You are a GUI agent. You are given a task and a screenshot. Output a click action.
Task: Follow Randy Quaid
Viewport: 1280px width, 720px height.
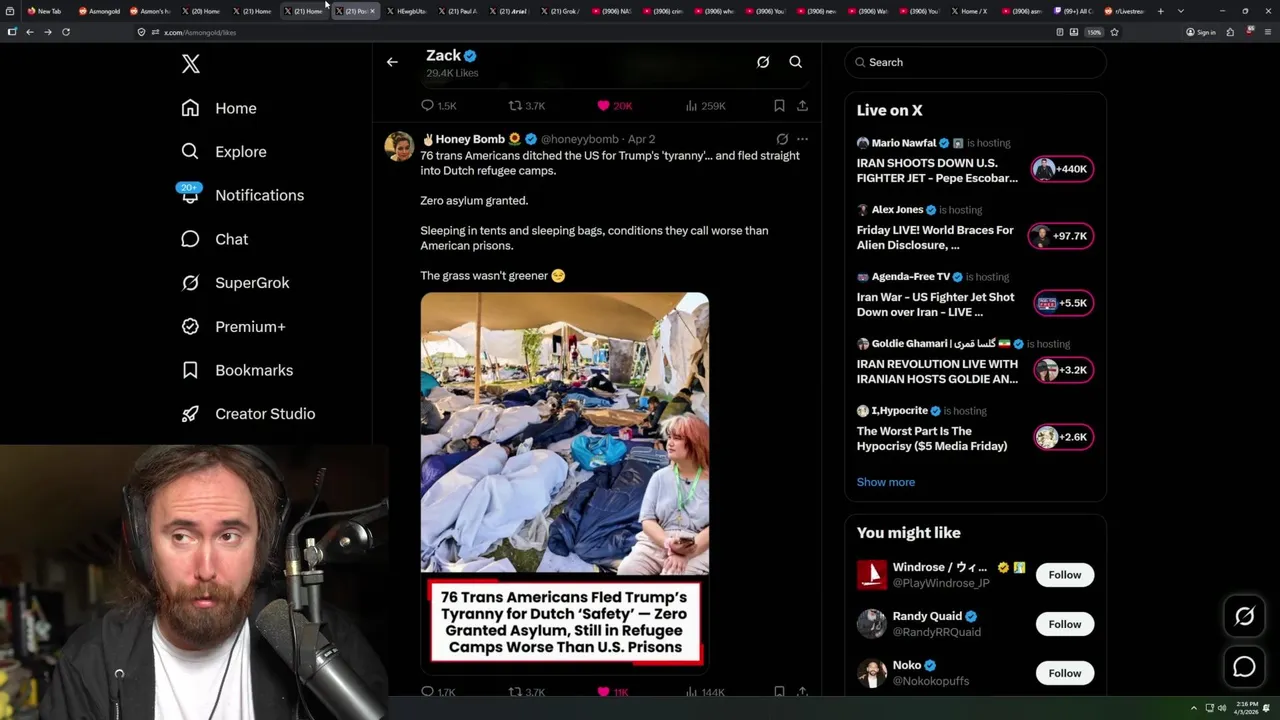pyautogui.click(x=1065, y=624)
